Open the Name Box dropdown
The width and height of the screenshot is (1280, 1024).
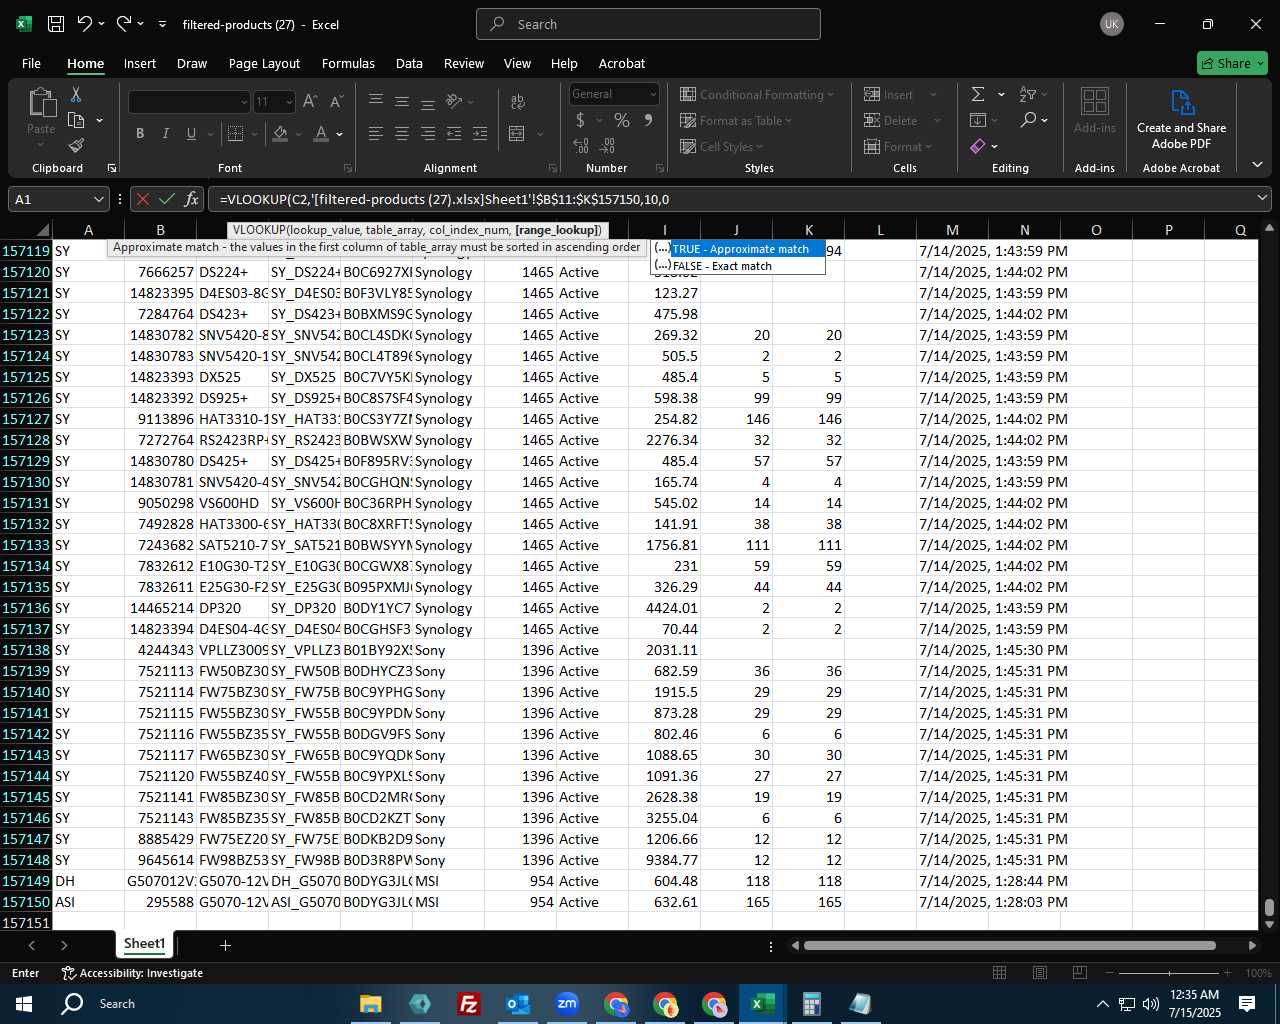pos(98,199)
